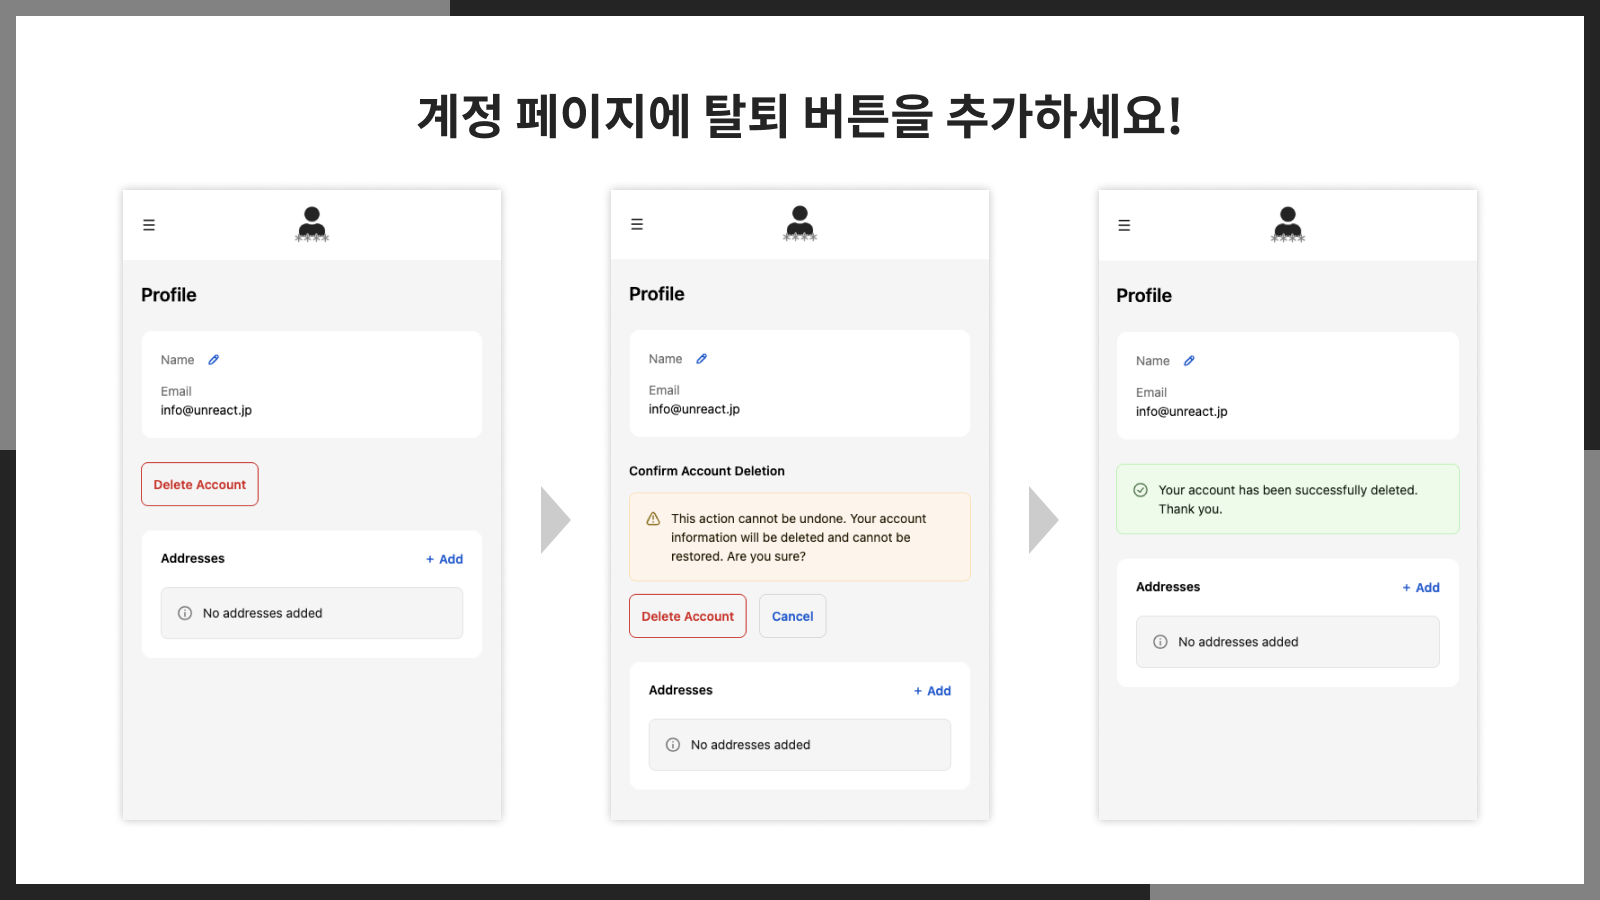
Task: Click the green checkmark icon in the success message
Action: pos(1140,490)
